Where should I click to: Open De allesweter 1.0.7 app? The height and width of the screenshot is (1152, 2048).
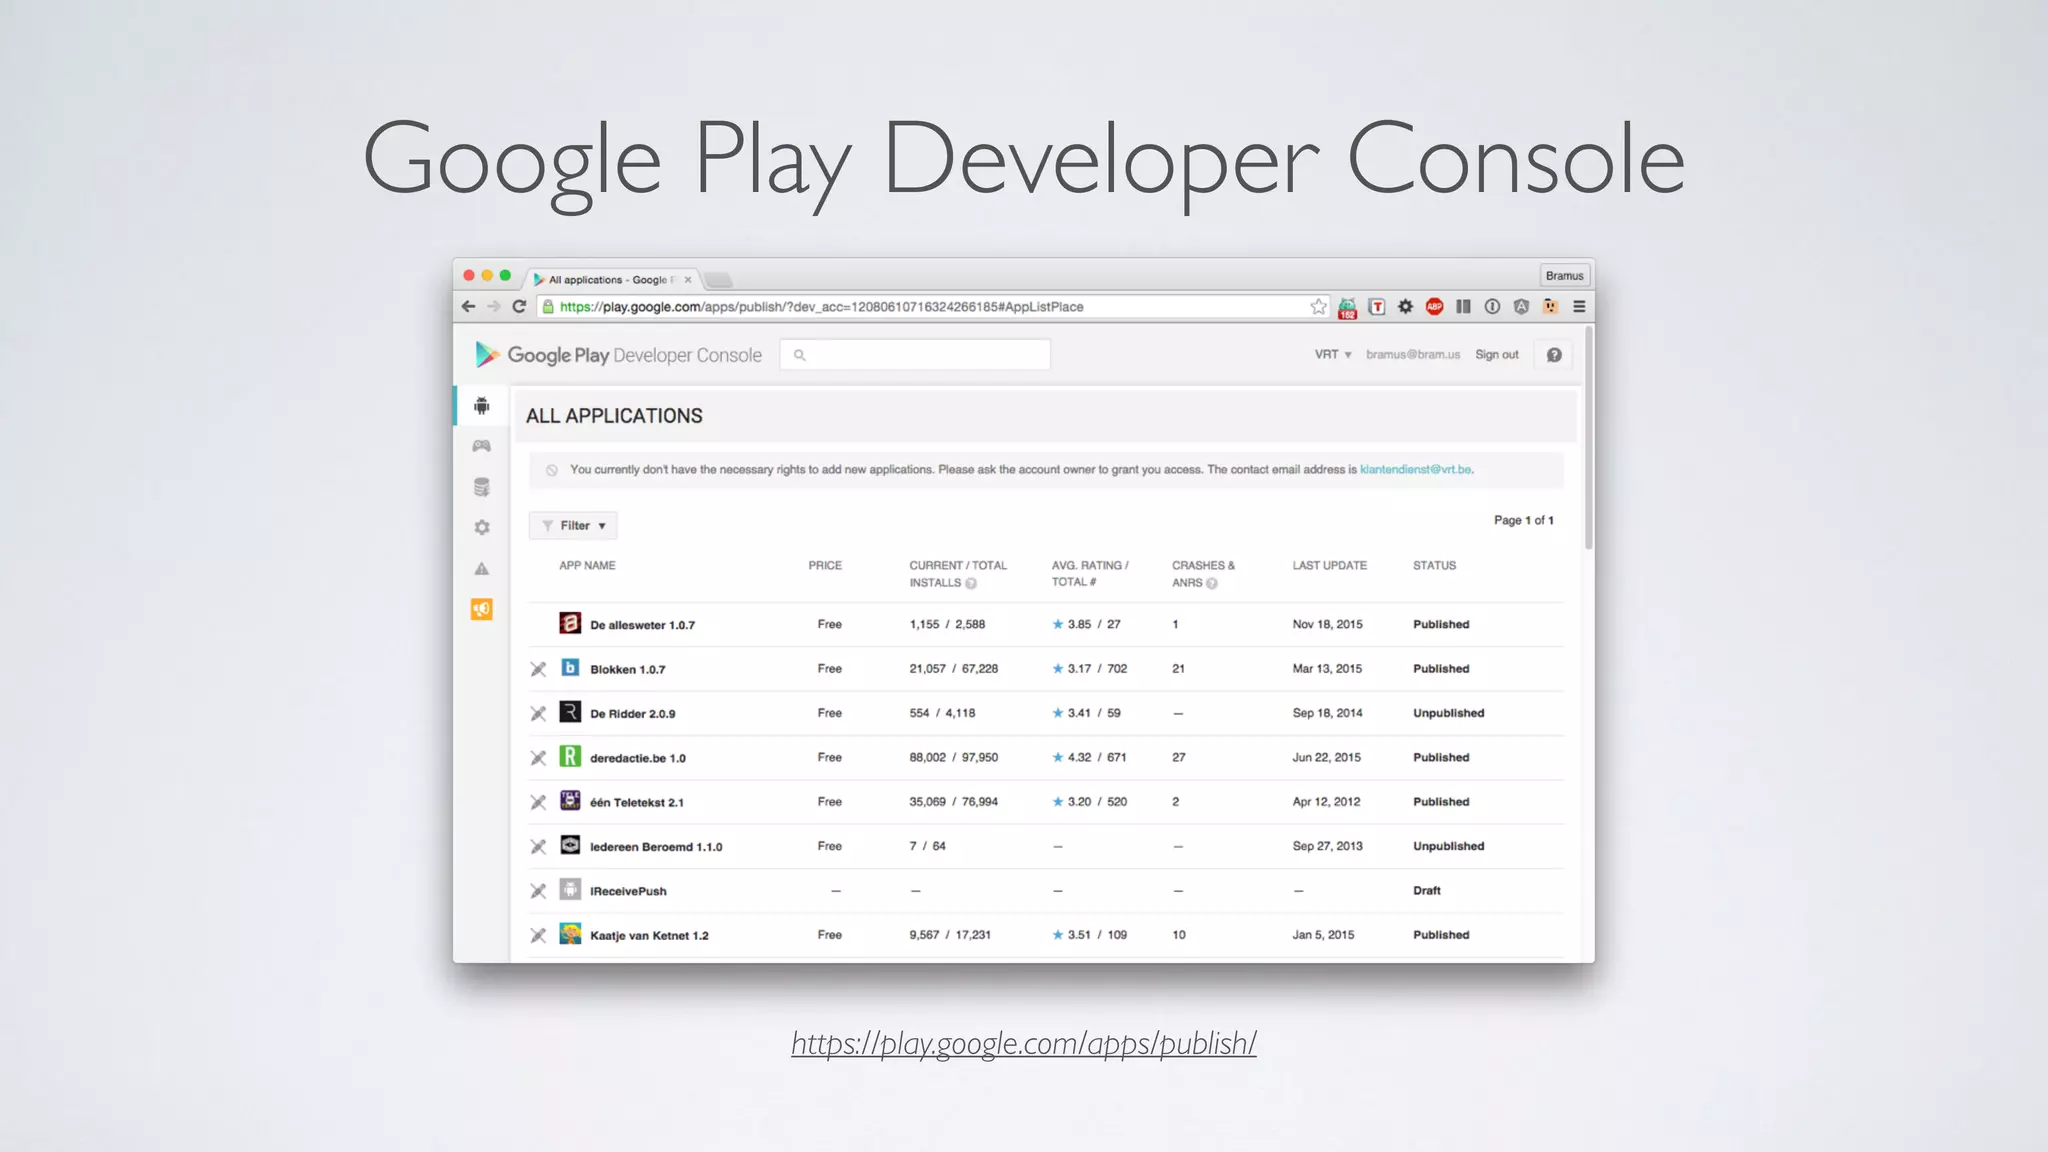pyautogui.click(x=642, y=625)
